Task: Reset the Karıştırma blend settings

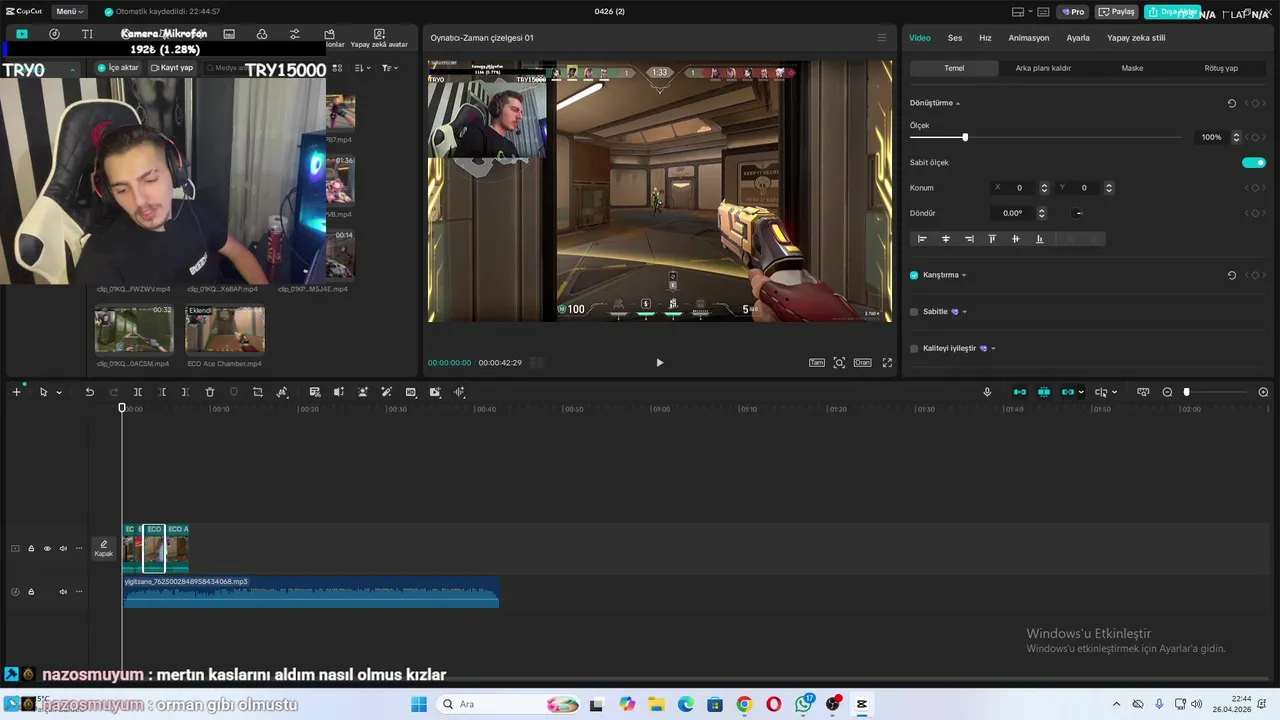Action: [1231, 275]
